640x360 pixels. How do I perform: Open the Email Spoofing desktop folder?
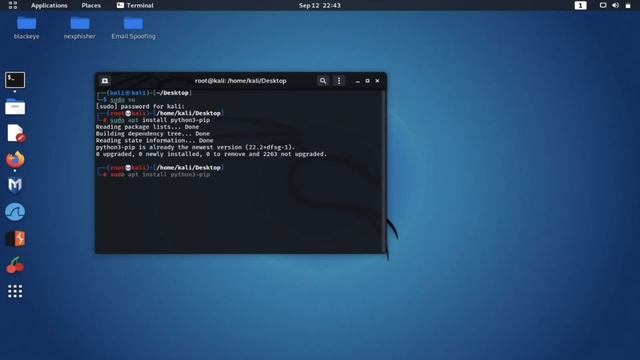pos(133,28)
